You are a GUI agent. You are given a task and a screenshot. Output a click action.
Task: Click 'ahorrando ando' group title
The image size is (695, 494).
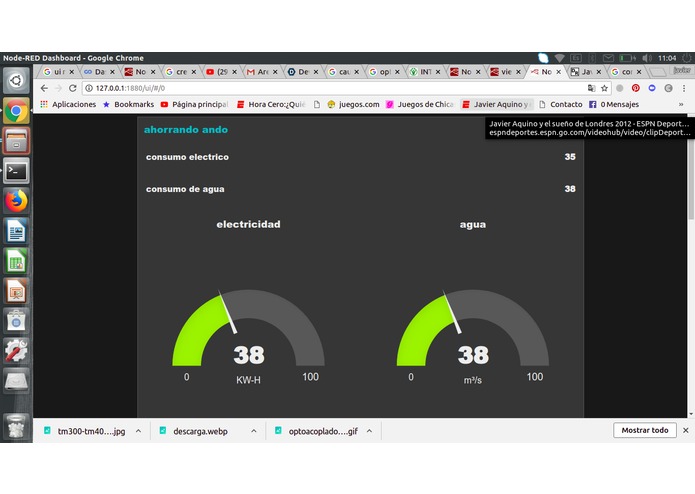(186, 130)
